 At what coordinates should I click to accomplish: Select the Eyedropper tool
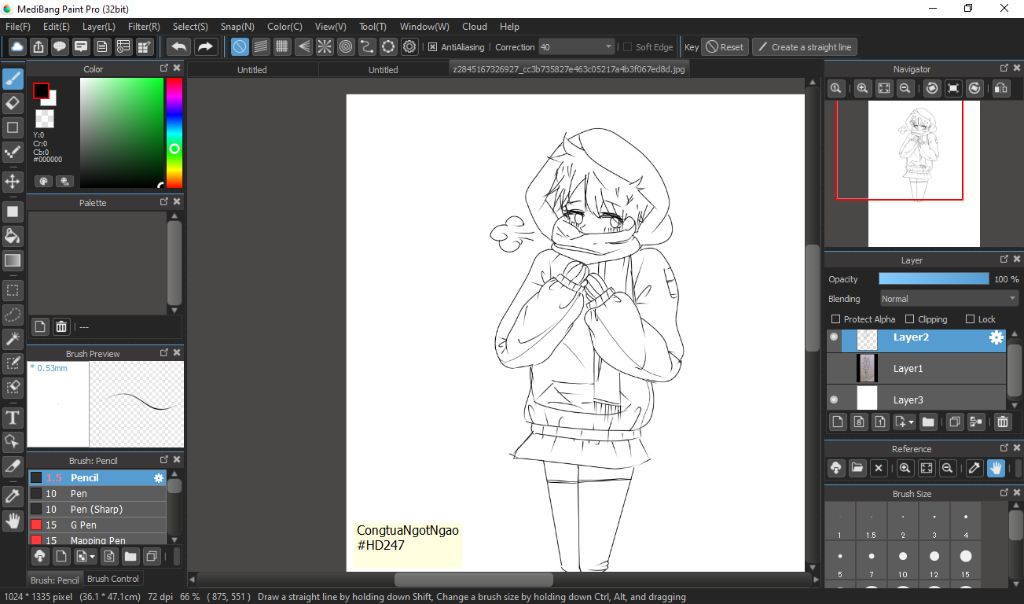(x=12, y=496)
